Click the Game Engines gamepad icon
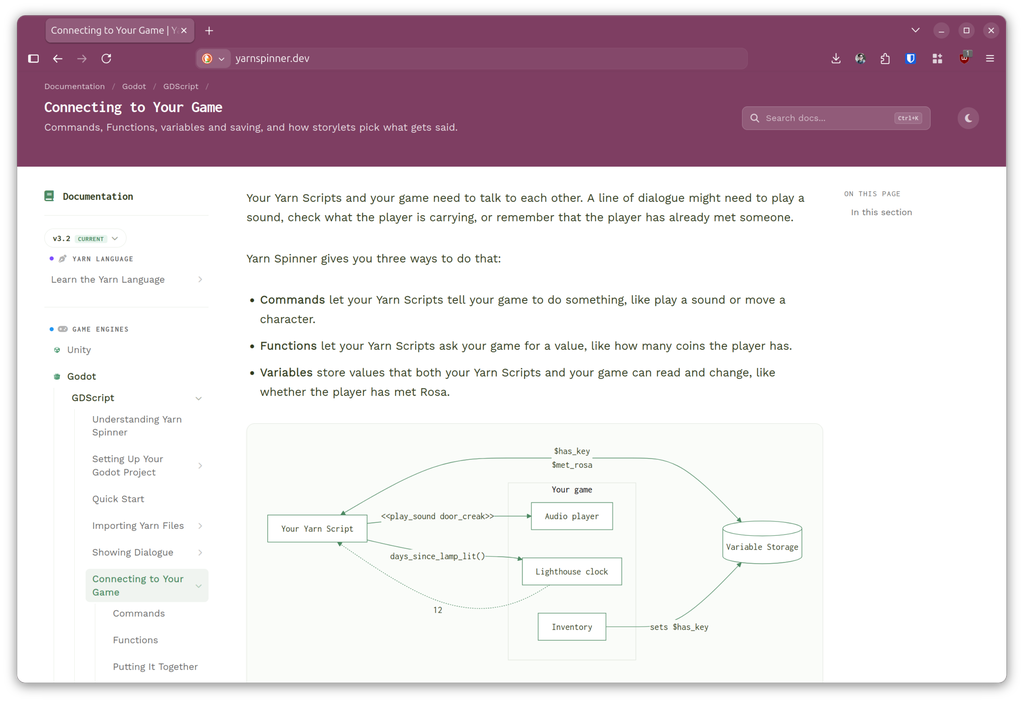 pos(63,329)
